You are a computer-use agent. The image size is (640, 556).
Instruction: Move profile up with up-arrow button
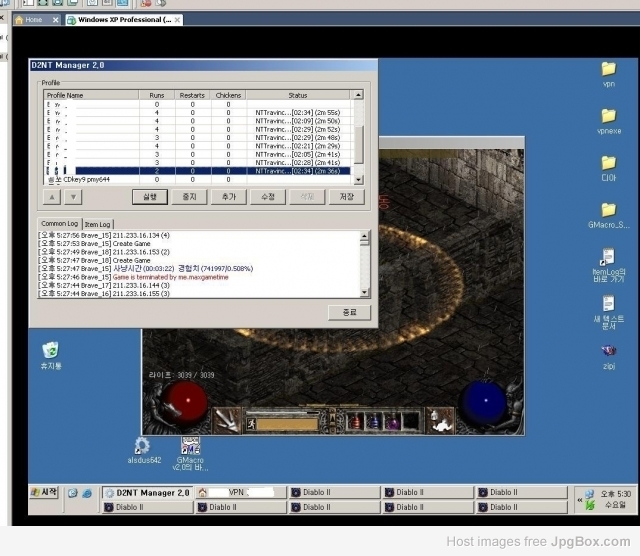pyautogui.click(x=52, y=197)
